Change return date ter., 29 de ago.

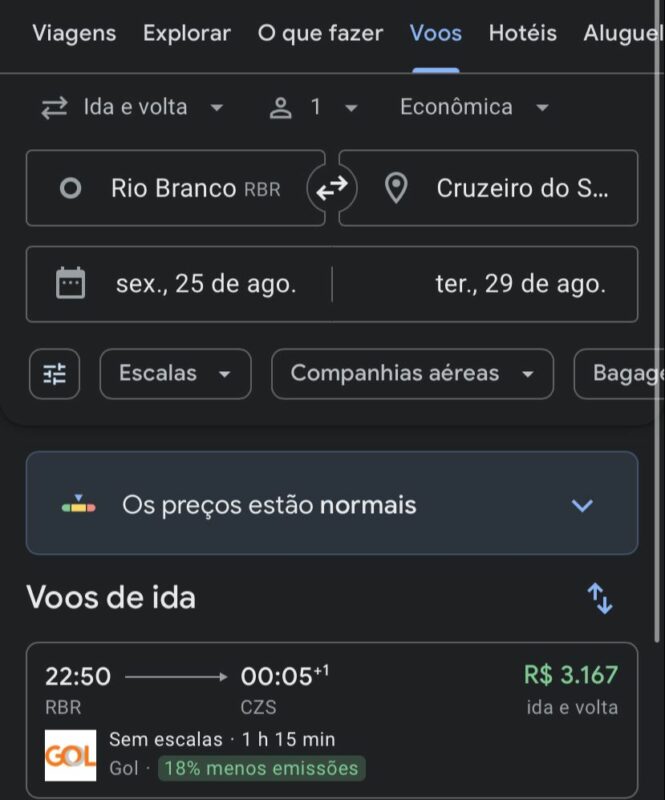pyautogui.click(x=485, y=284)
